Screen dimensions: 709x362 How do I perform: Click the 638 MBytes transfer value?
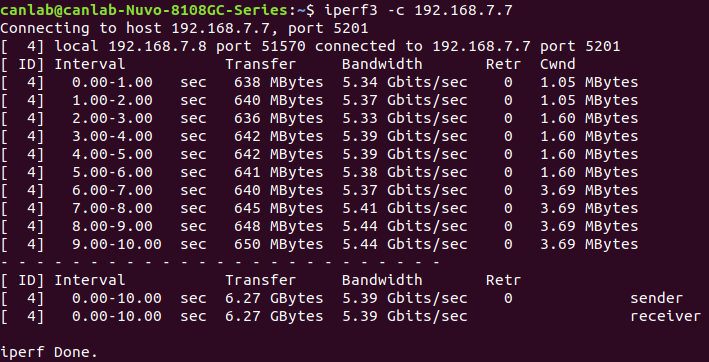click(279, 82)
